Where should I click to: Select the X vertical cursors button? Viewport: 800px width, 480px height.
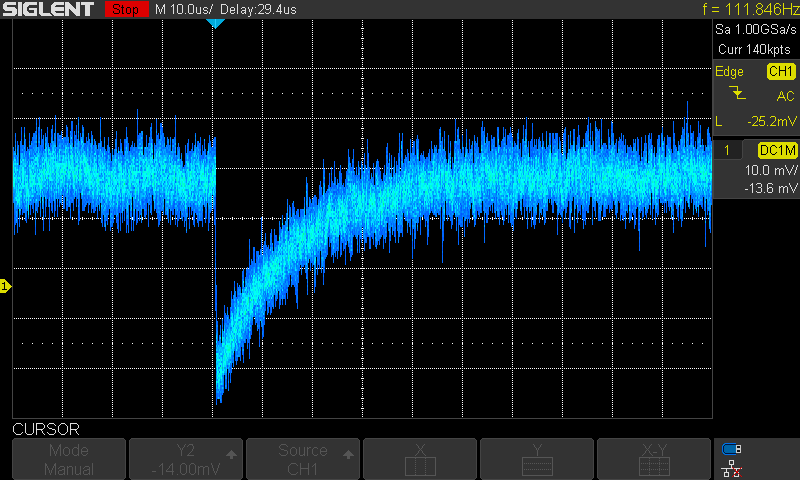tap(420, 459)
